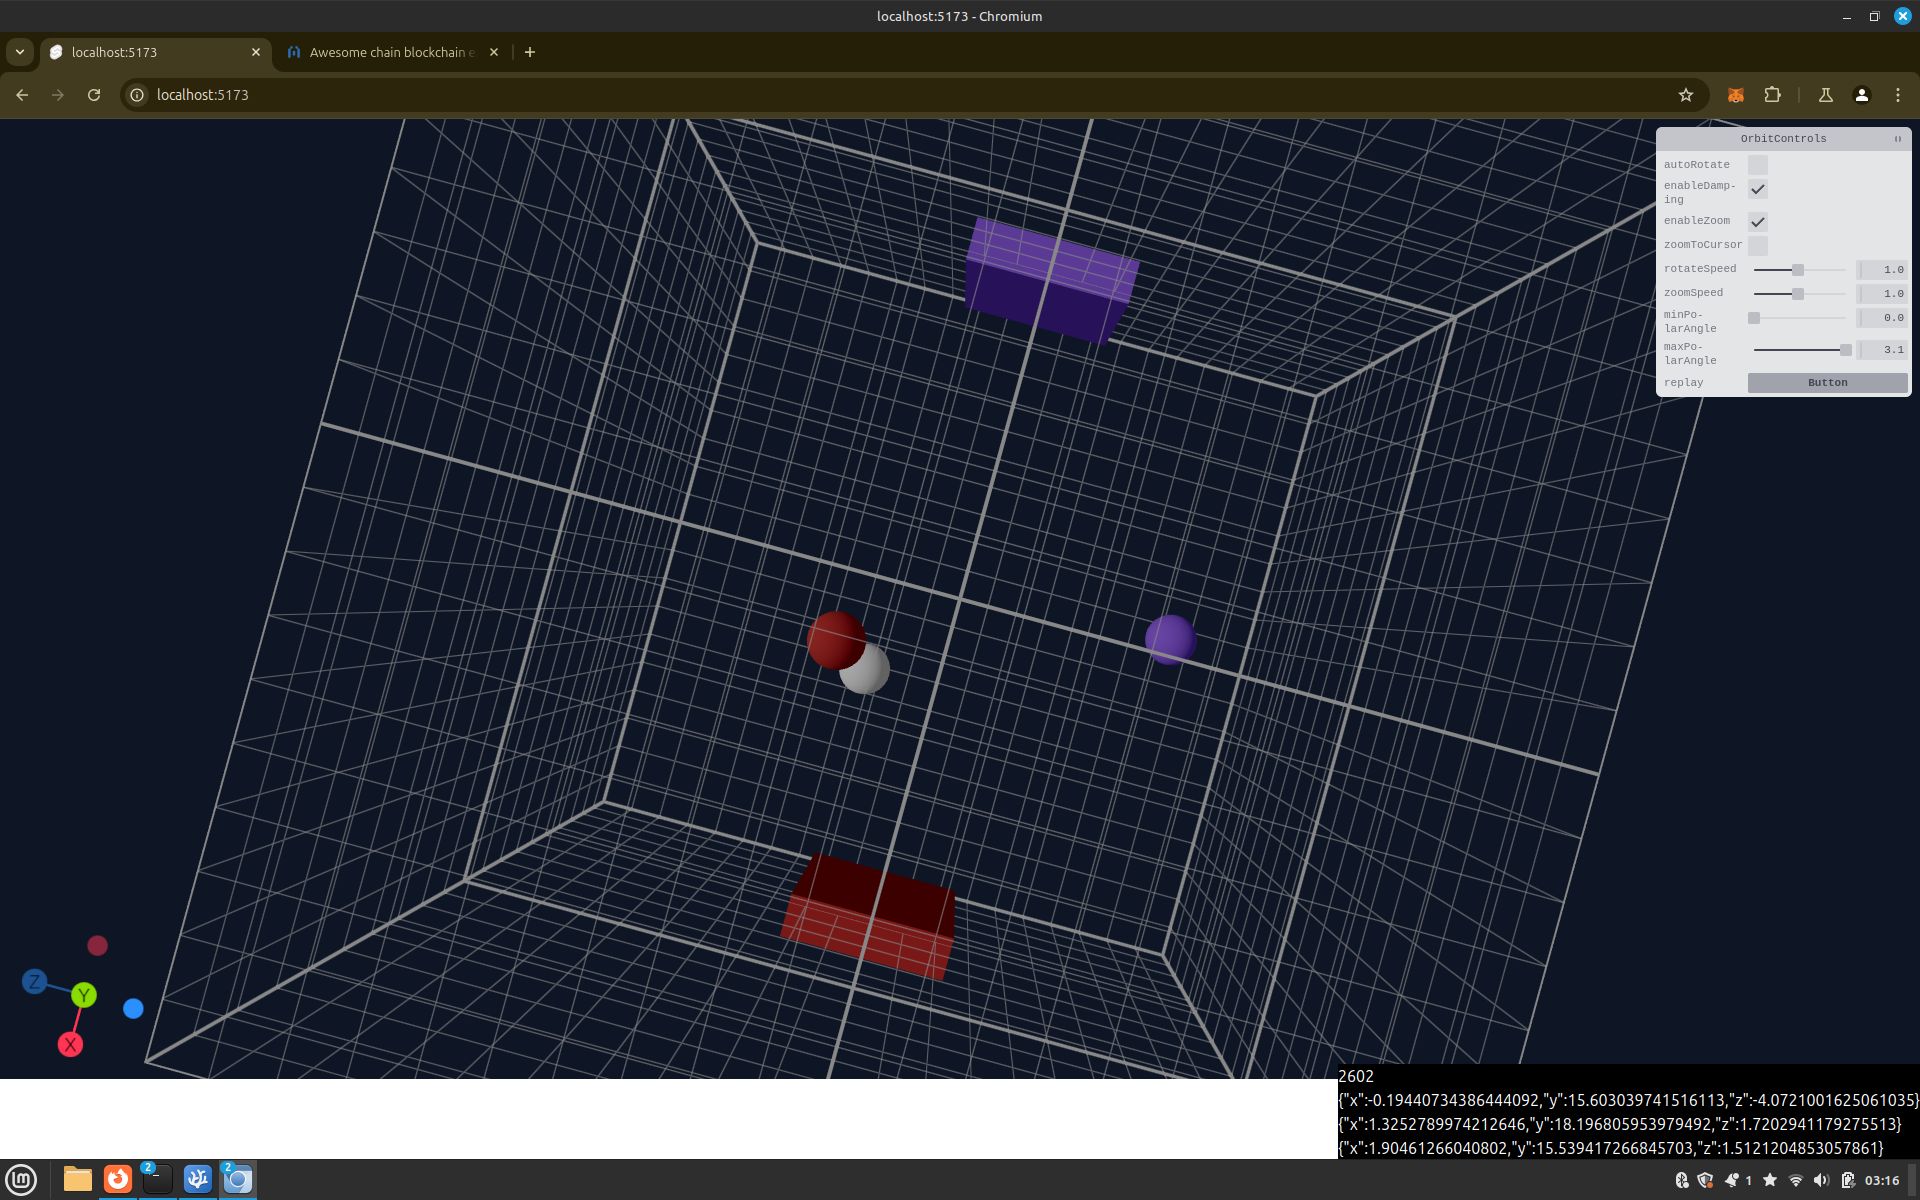1920x1200 pixels.
Task: Enable the autoRotate checkbox
Action: coord(1758,165)
